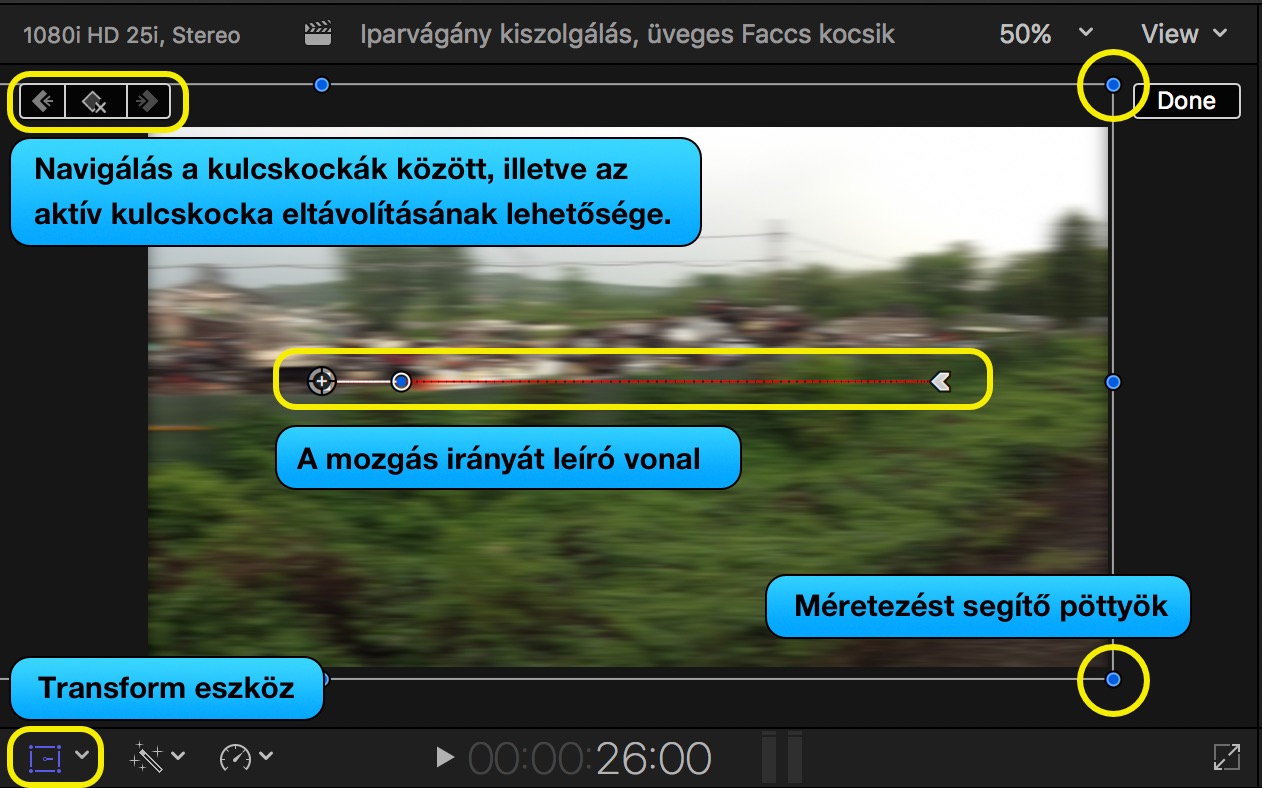
Task: Jump to the previous keyframe
Action: [x=43, y=101]
